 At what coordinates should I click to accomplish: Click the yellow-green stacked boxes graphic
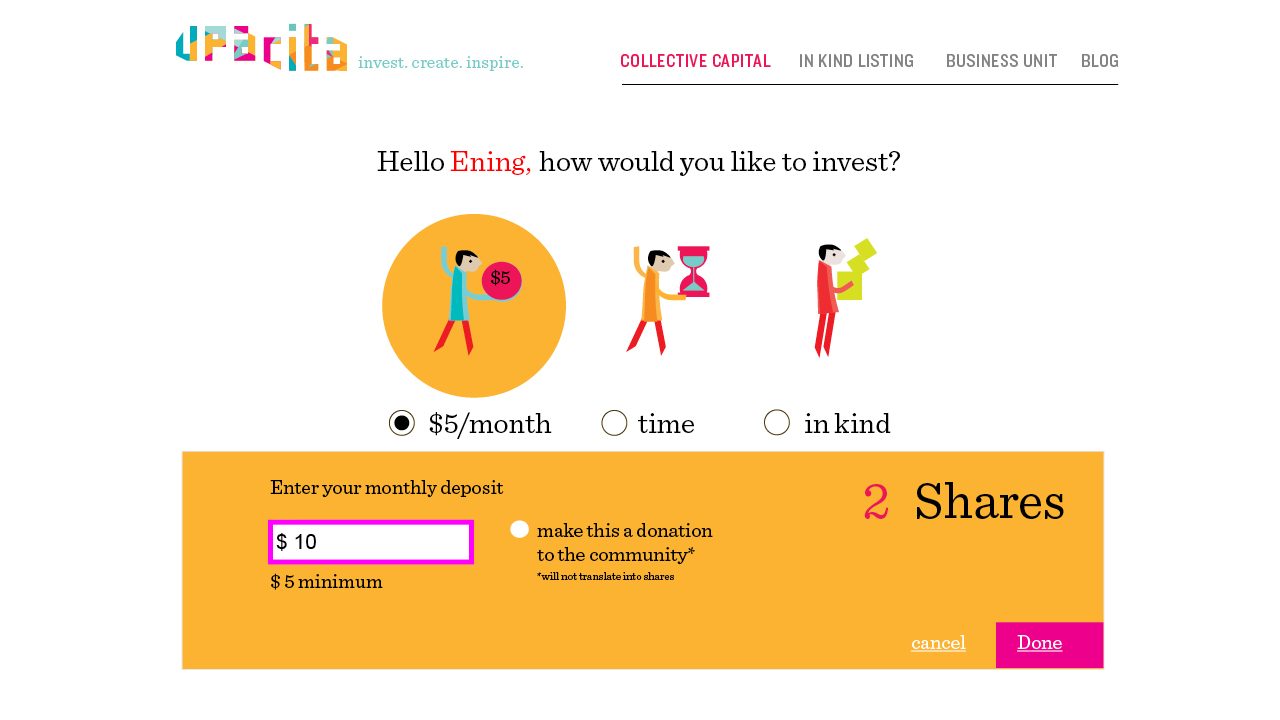coord(856,270)
